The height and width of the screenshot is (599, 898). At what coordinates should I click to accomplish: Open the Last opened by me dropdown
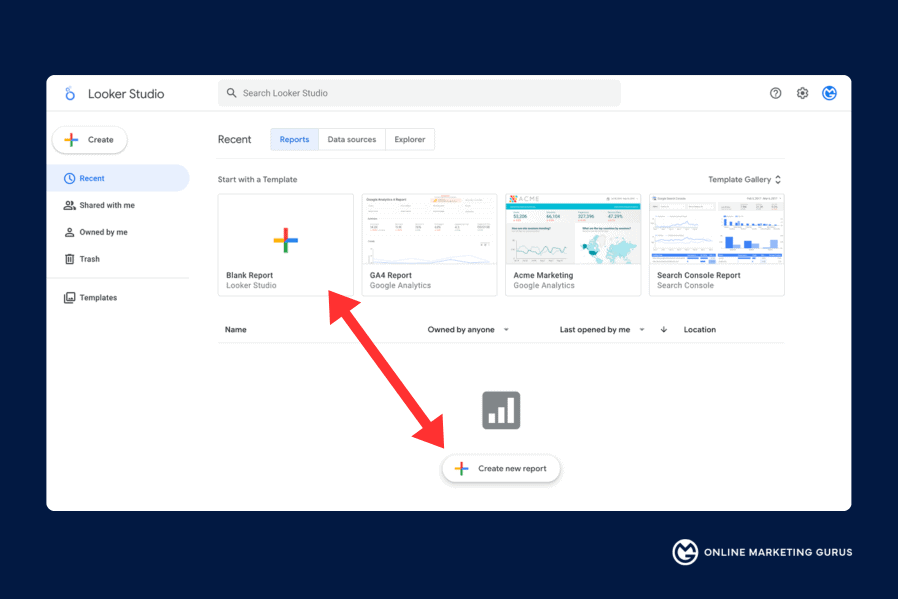(x=602, y=329)
